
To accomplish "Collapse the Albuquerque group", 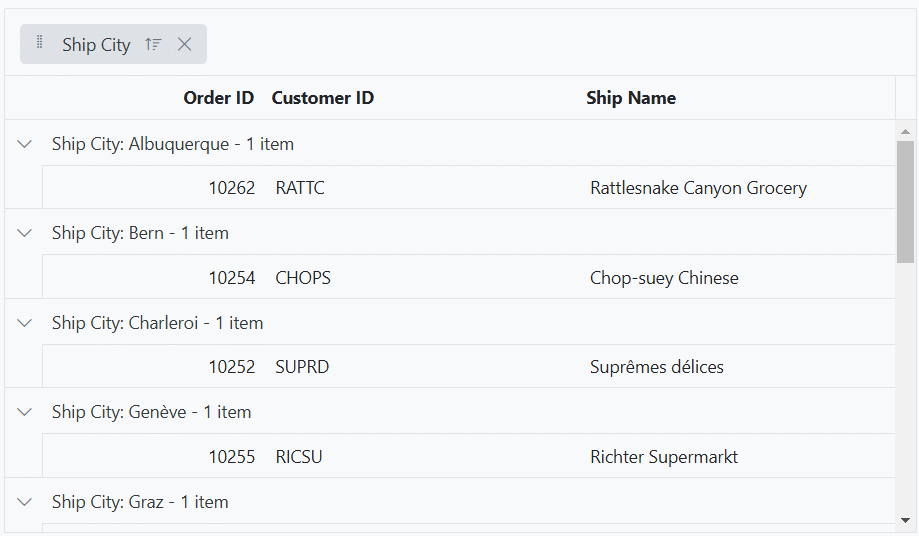I will click(x=25, y=144).
